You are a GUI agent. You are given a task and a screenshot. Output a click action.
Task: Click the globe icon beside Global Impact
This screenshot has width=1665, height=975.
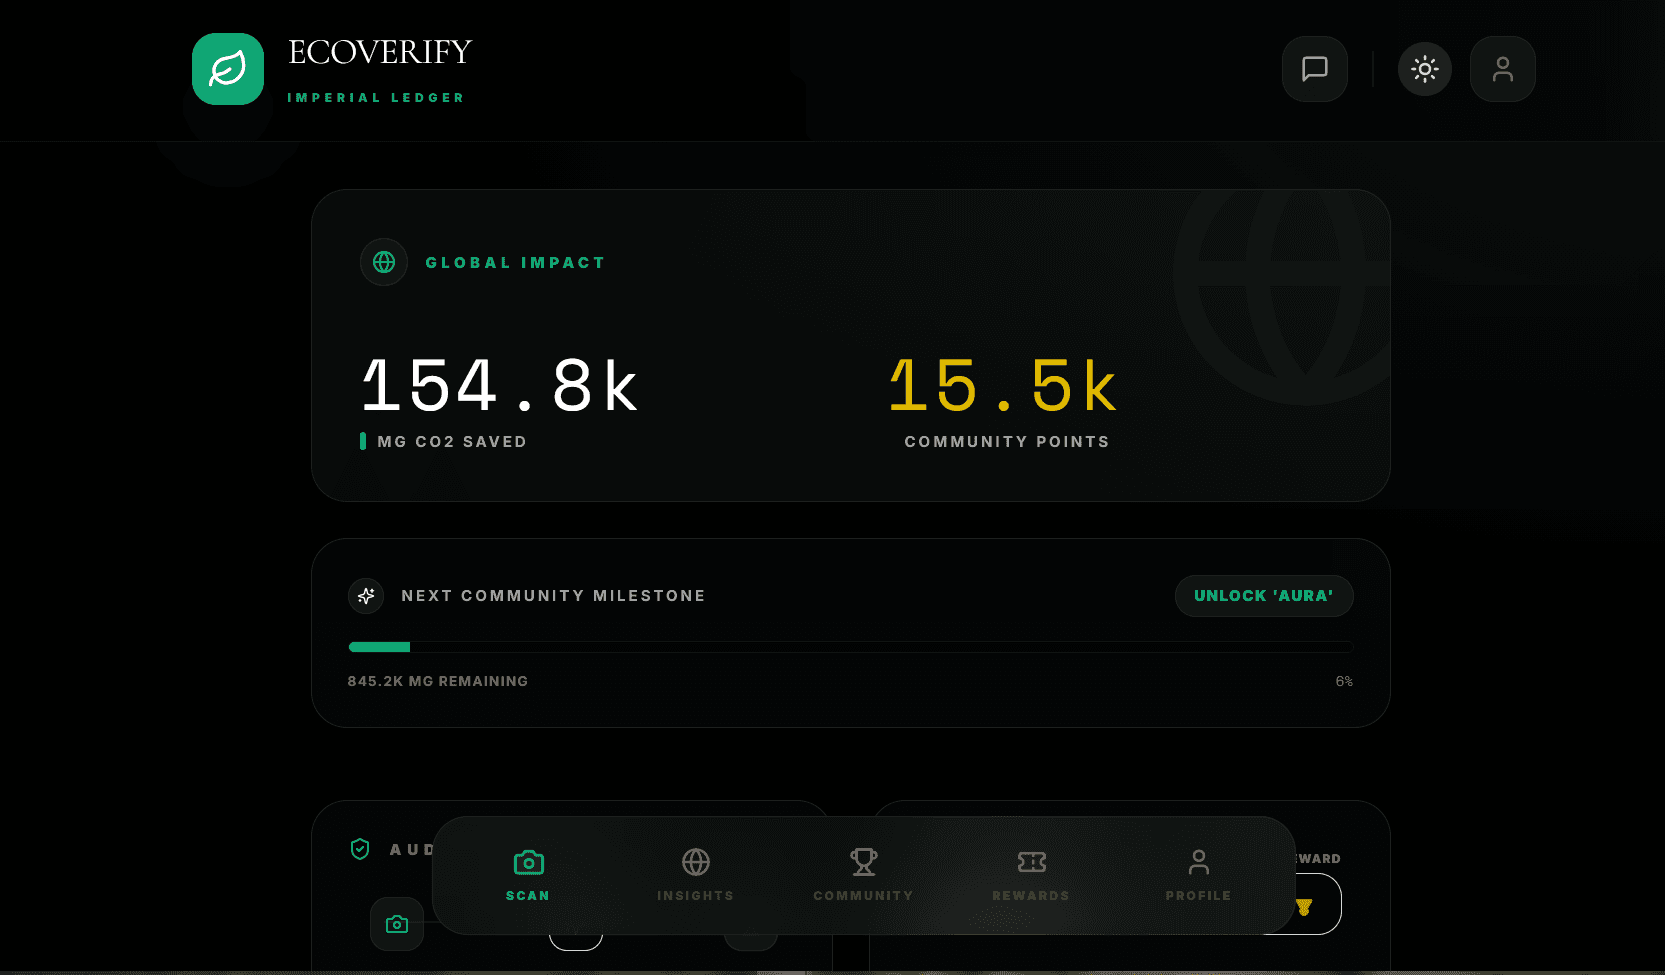coord(384,262)
